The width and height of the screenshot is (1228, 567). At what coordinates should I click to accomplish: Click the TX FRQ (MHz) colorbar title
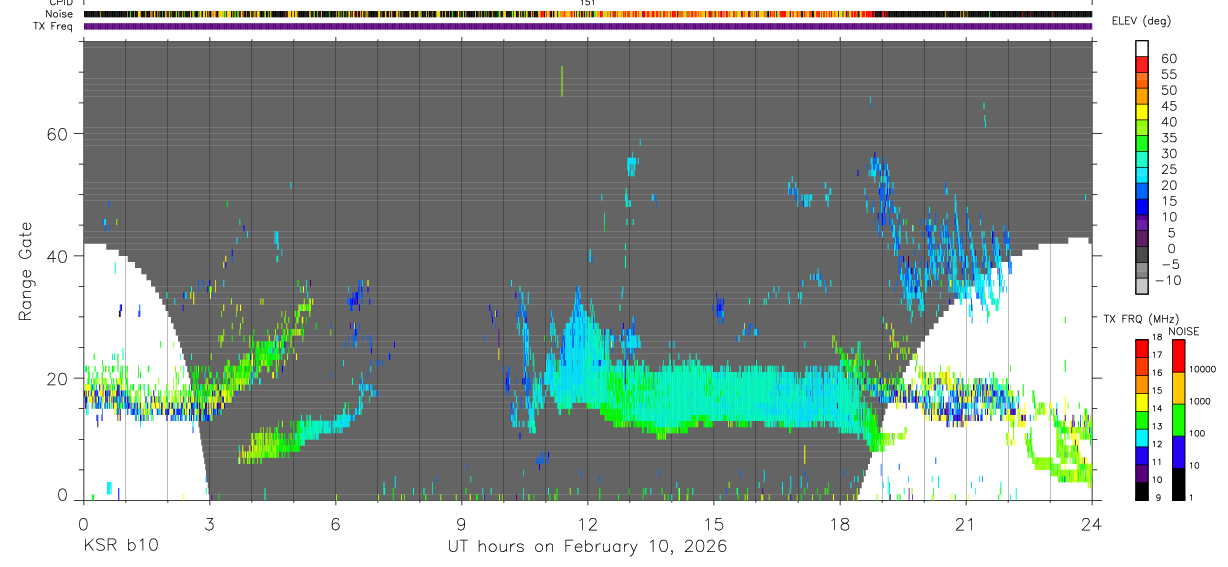pyautogui.click(x=1140, y=318)
